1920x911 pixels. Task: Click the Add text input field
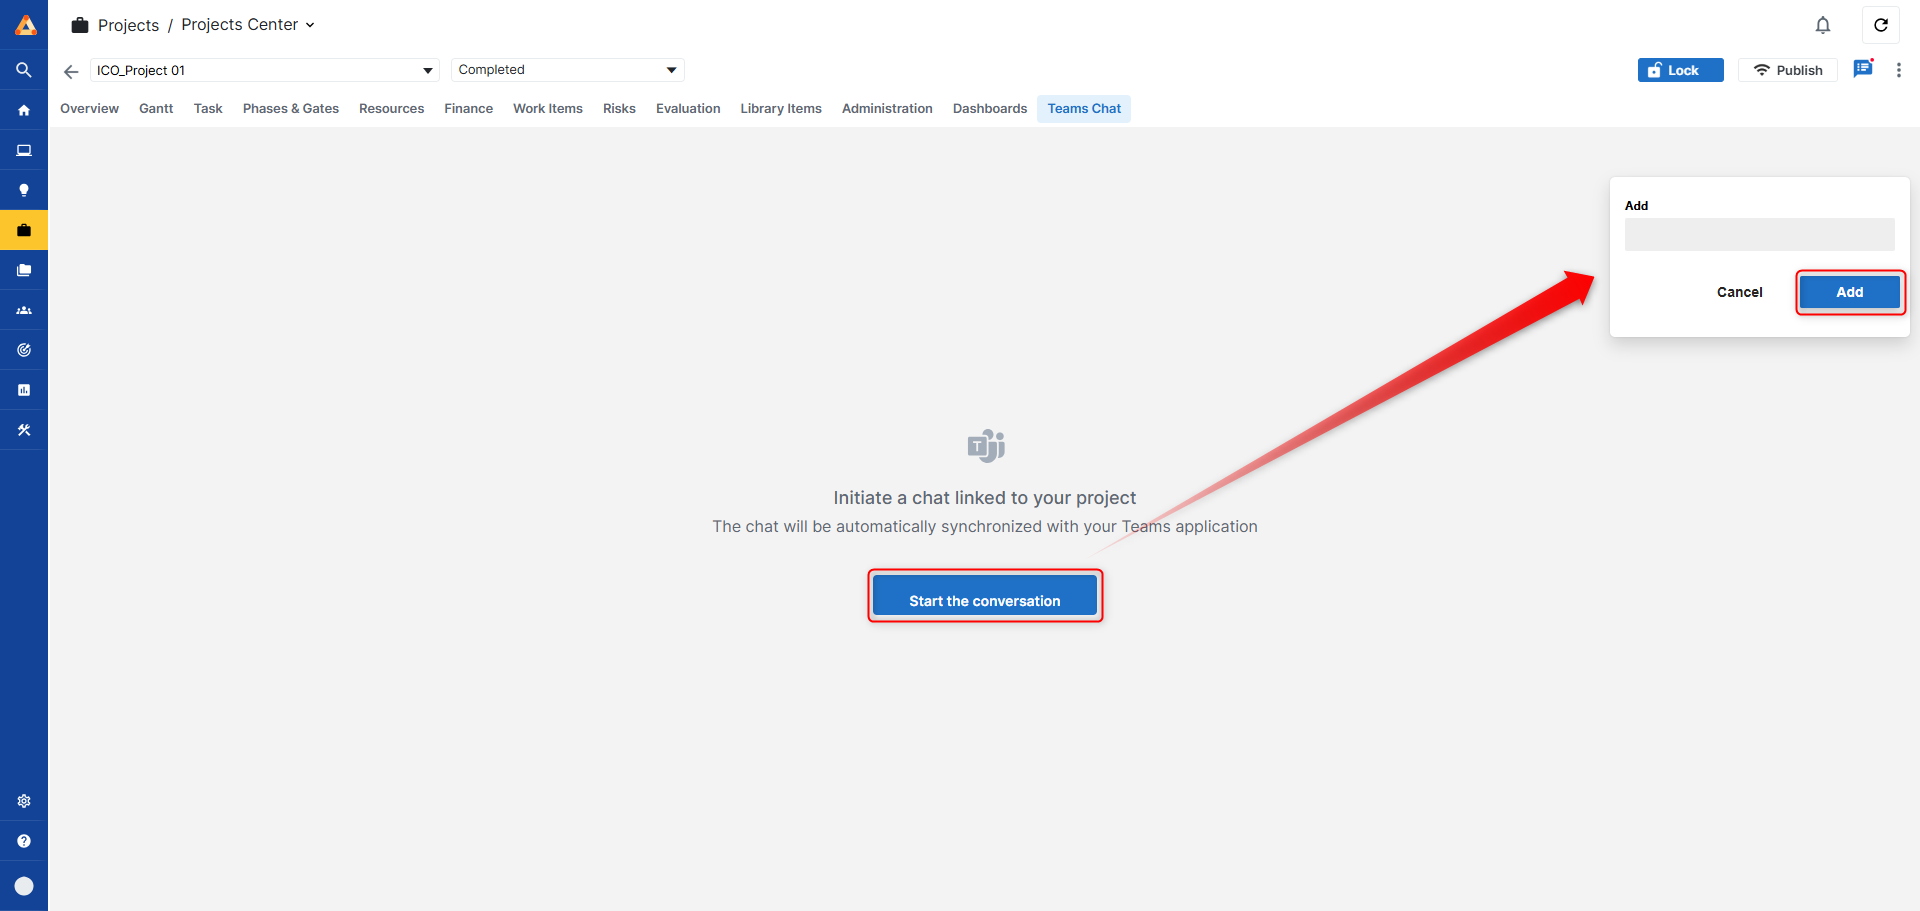1758,235
